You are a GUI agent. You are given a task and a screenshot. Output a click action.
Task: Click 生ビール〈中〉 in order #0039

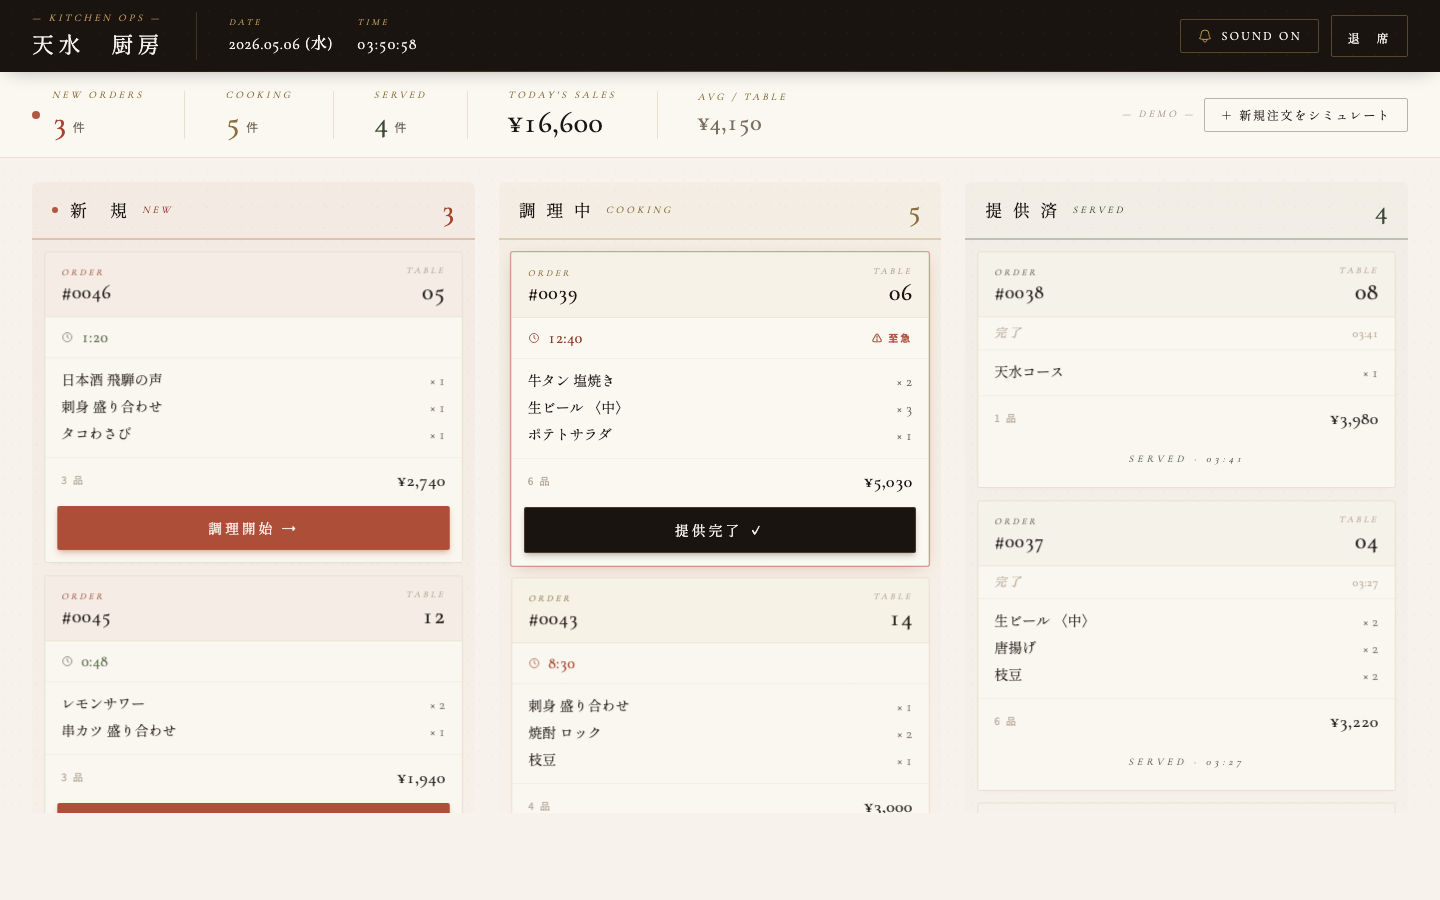tap(576, 408)
